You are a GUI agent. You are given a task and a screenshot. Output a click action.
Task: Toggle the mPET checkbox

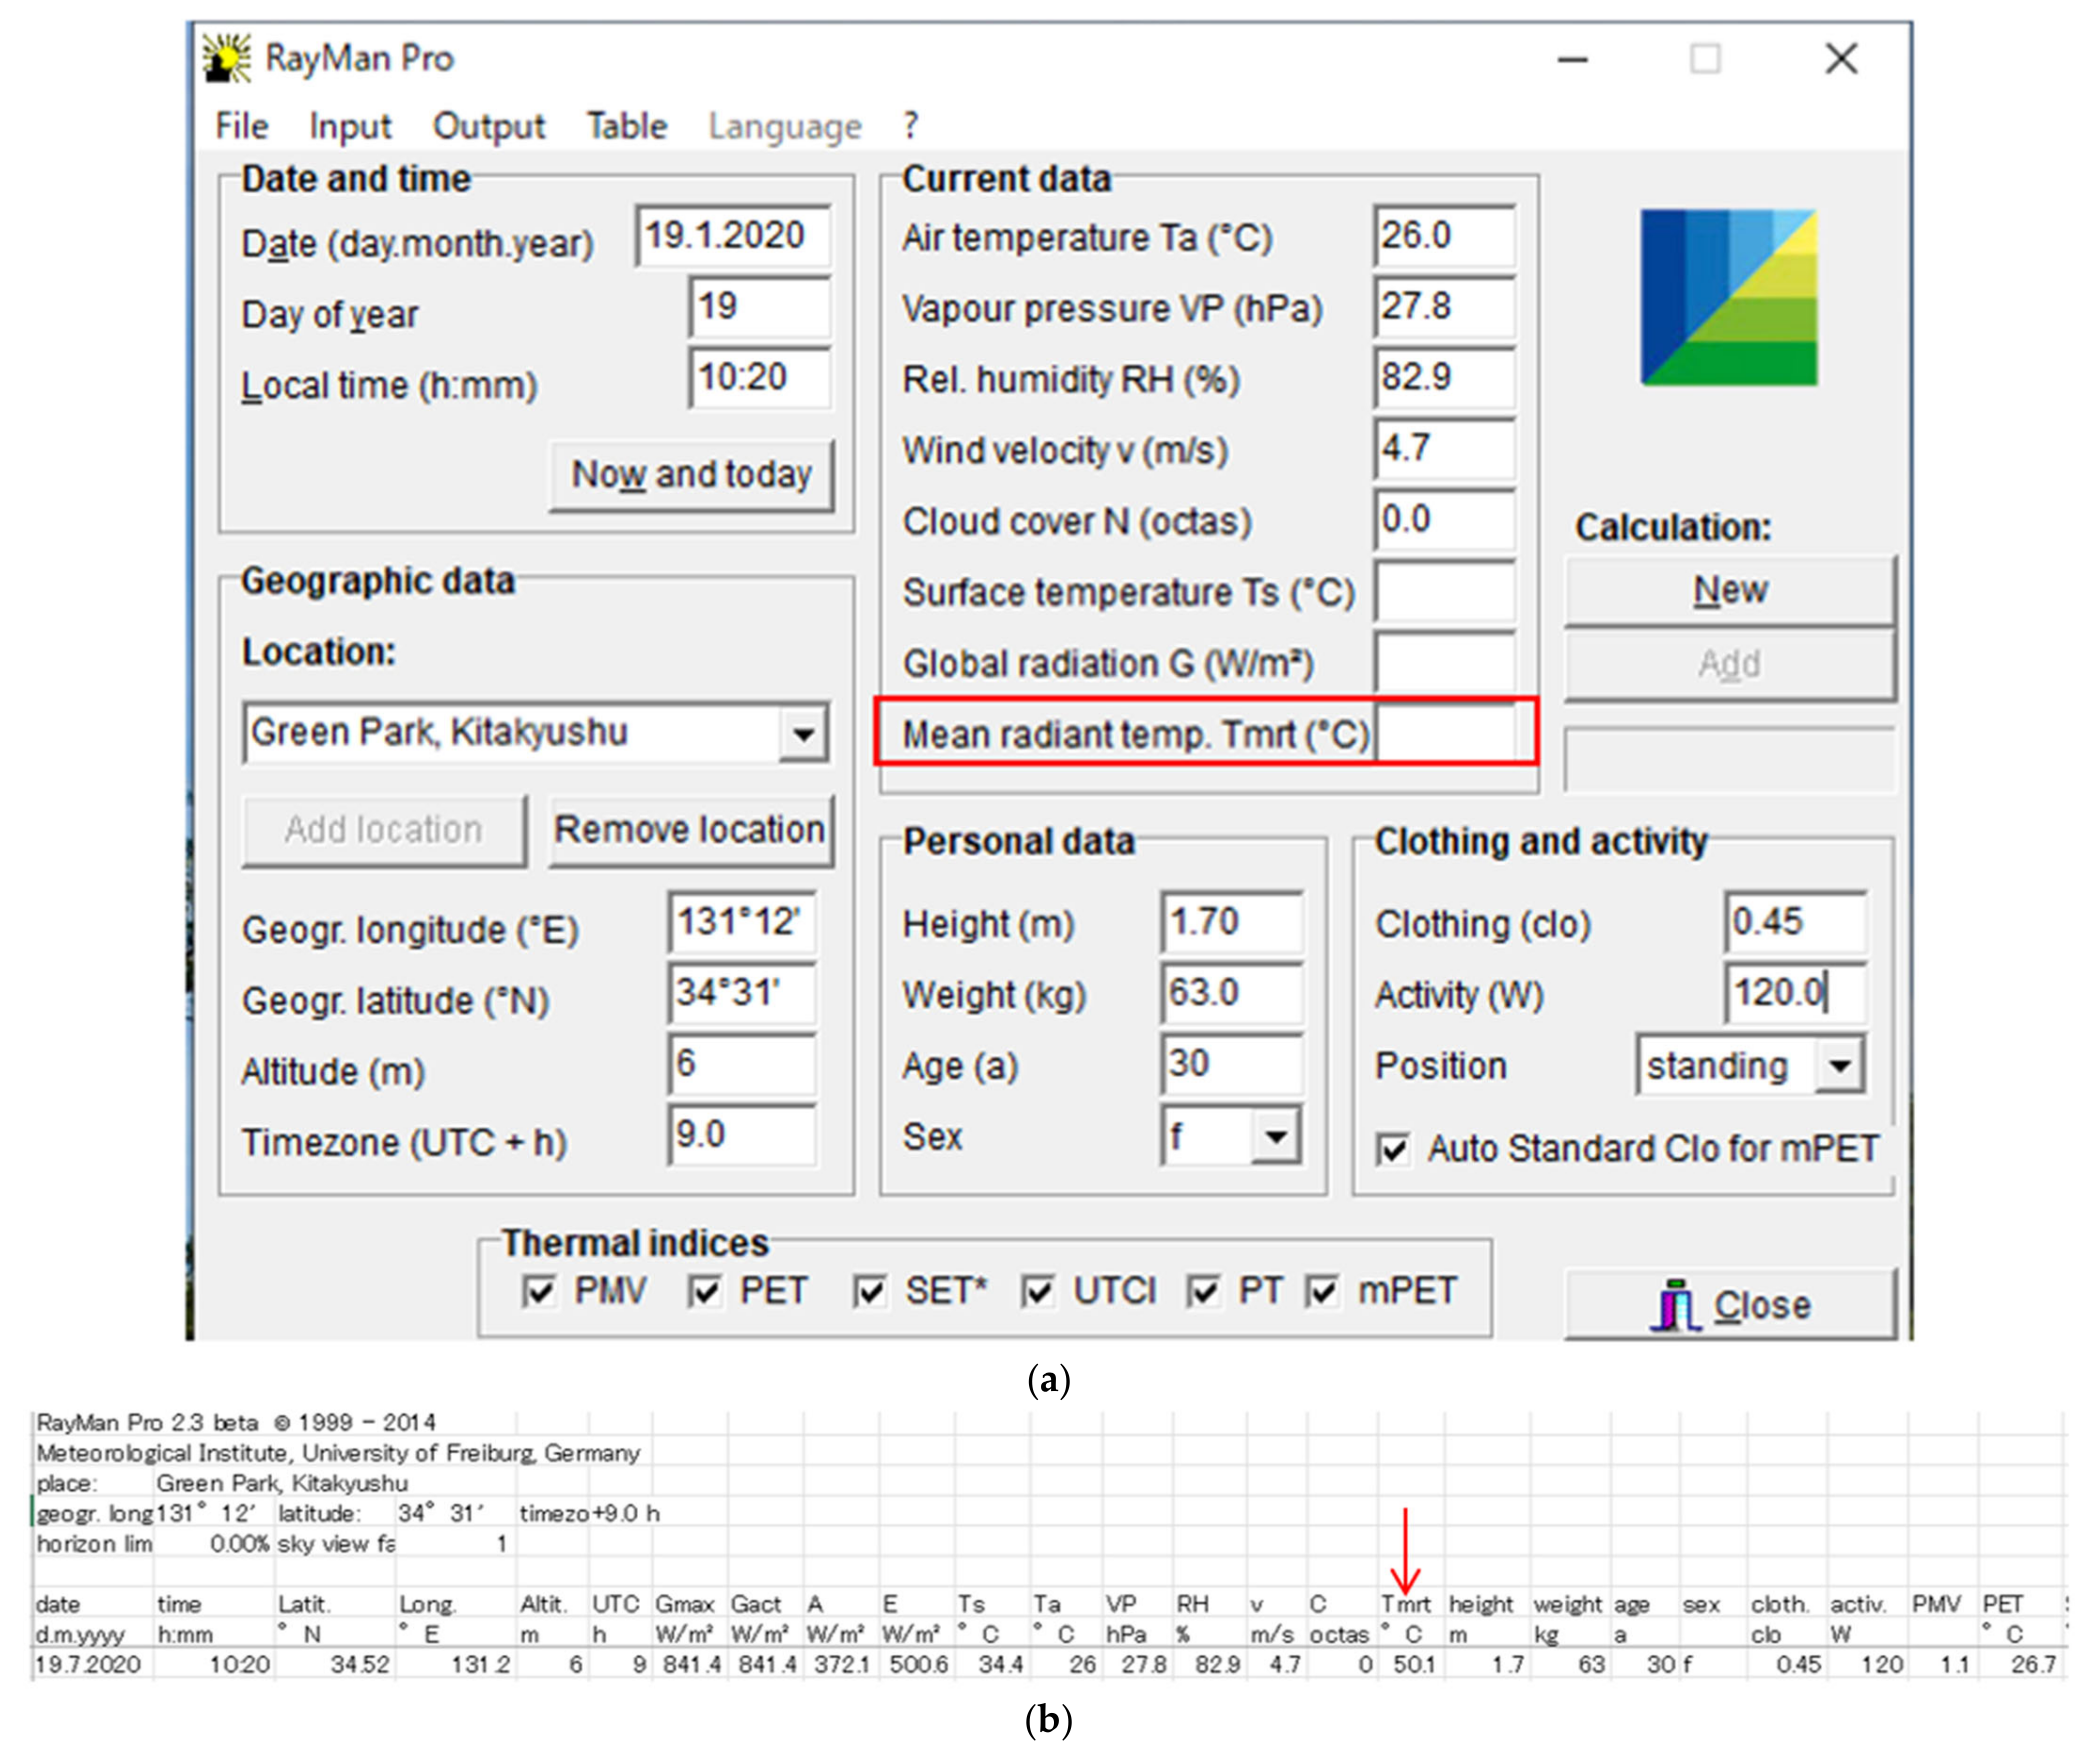[1323, 1291]
